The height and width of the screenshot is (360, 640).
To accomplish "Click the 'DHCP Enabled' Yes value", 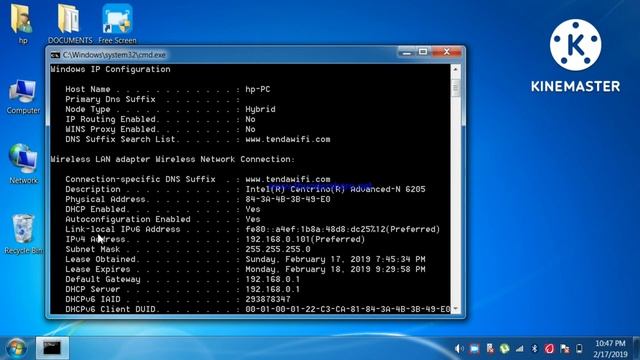I will [x=253, y=209].
